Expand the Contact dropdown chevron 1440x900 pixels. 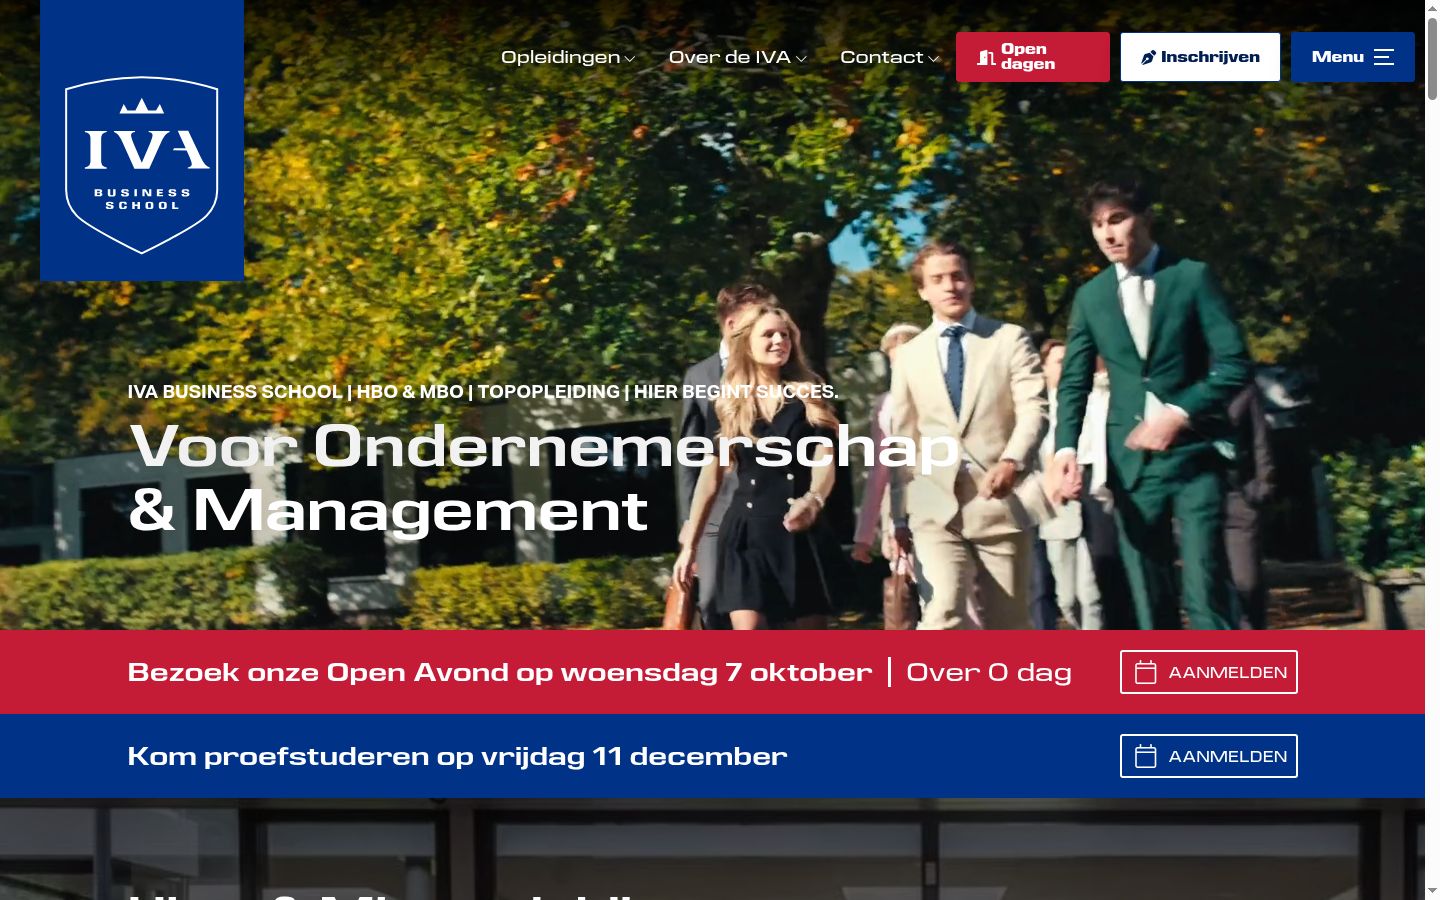(x=934, y=59)
